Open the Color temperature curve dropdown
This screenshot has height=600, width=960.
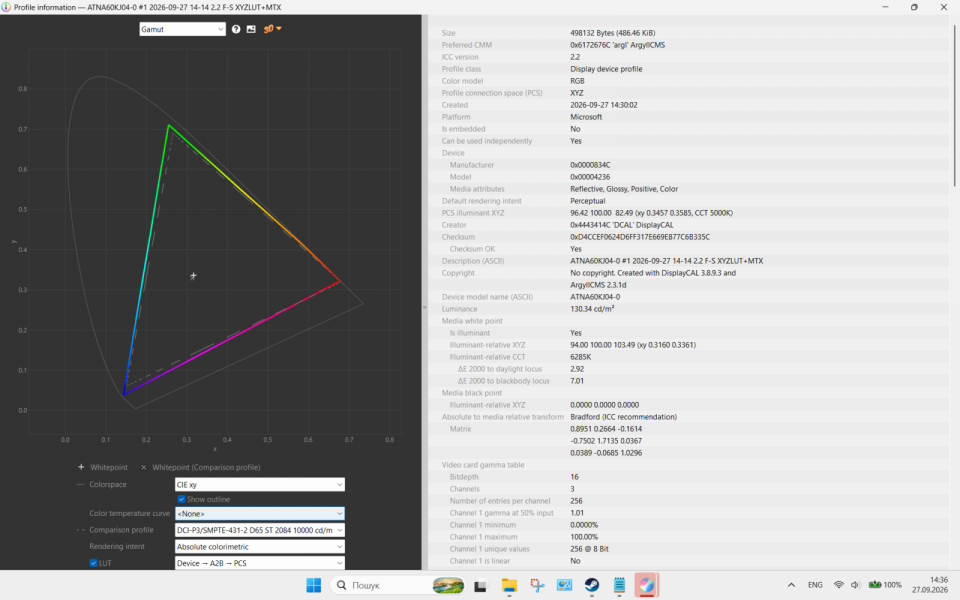[x=260, y=513]
